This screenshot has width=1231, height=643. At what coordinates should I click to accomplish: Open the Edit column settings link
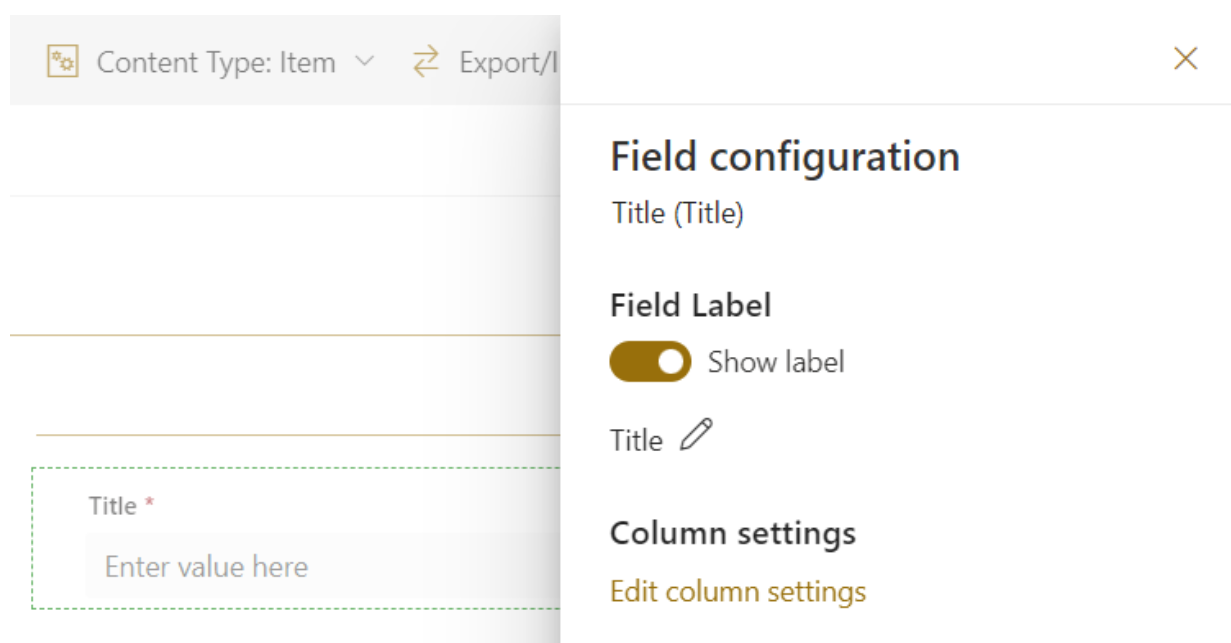click(x=738, y=591)
